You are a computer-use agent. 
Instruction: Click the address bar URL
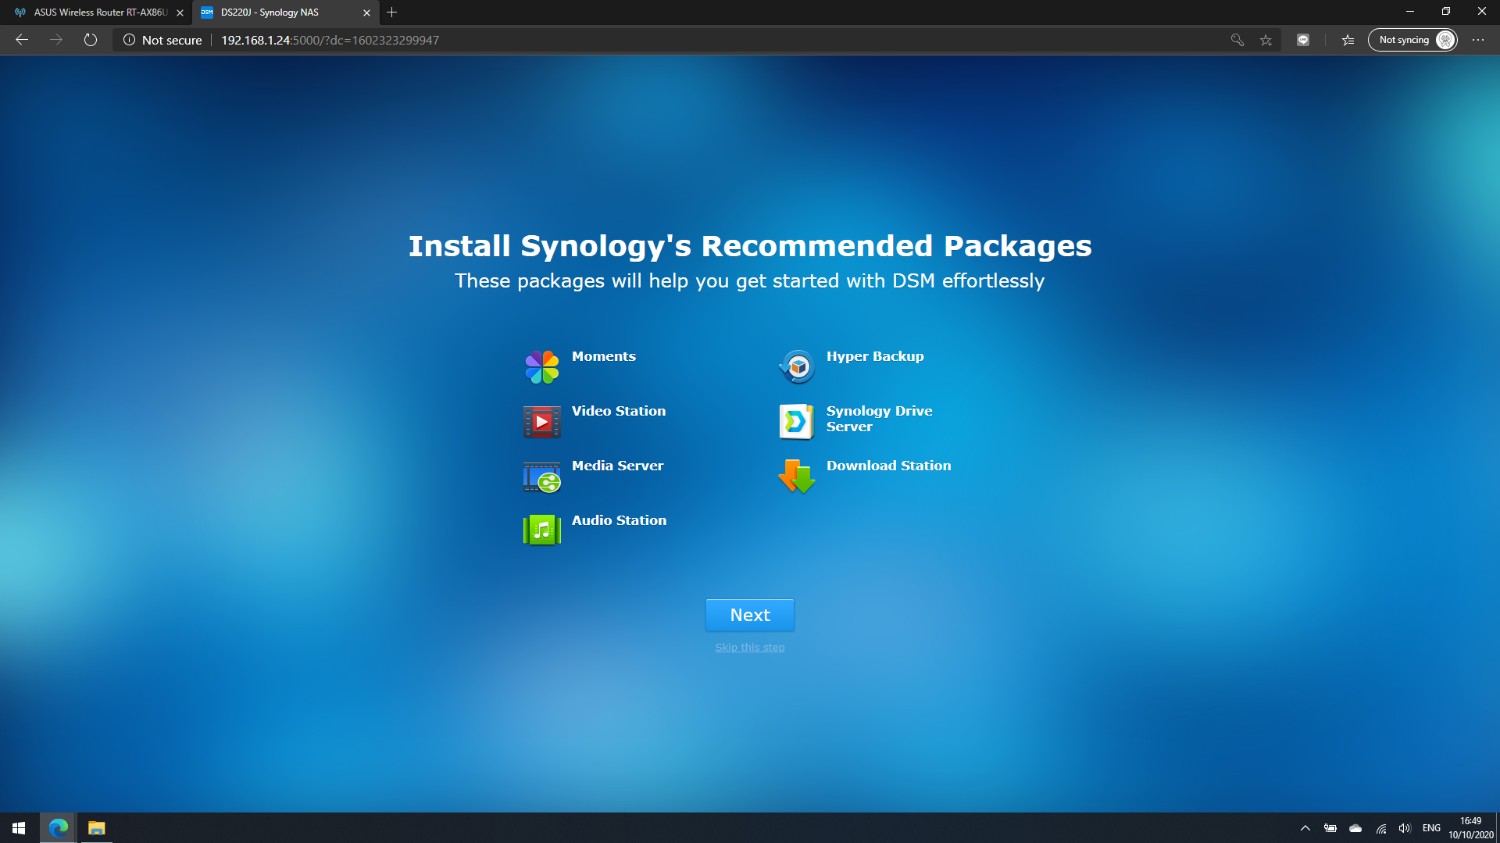point(330,40)
